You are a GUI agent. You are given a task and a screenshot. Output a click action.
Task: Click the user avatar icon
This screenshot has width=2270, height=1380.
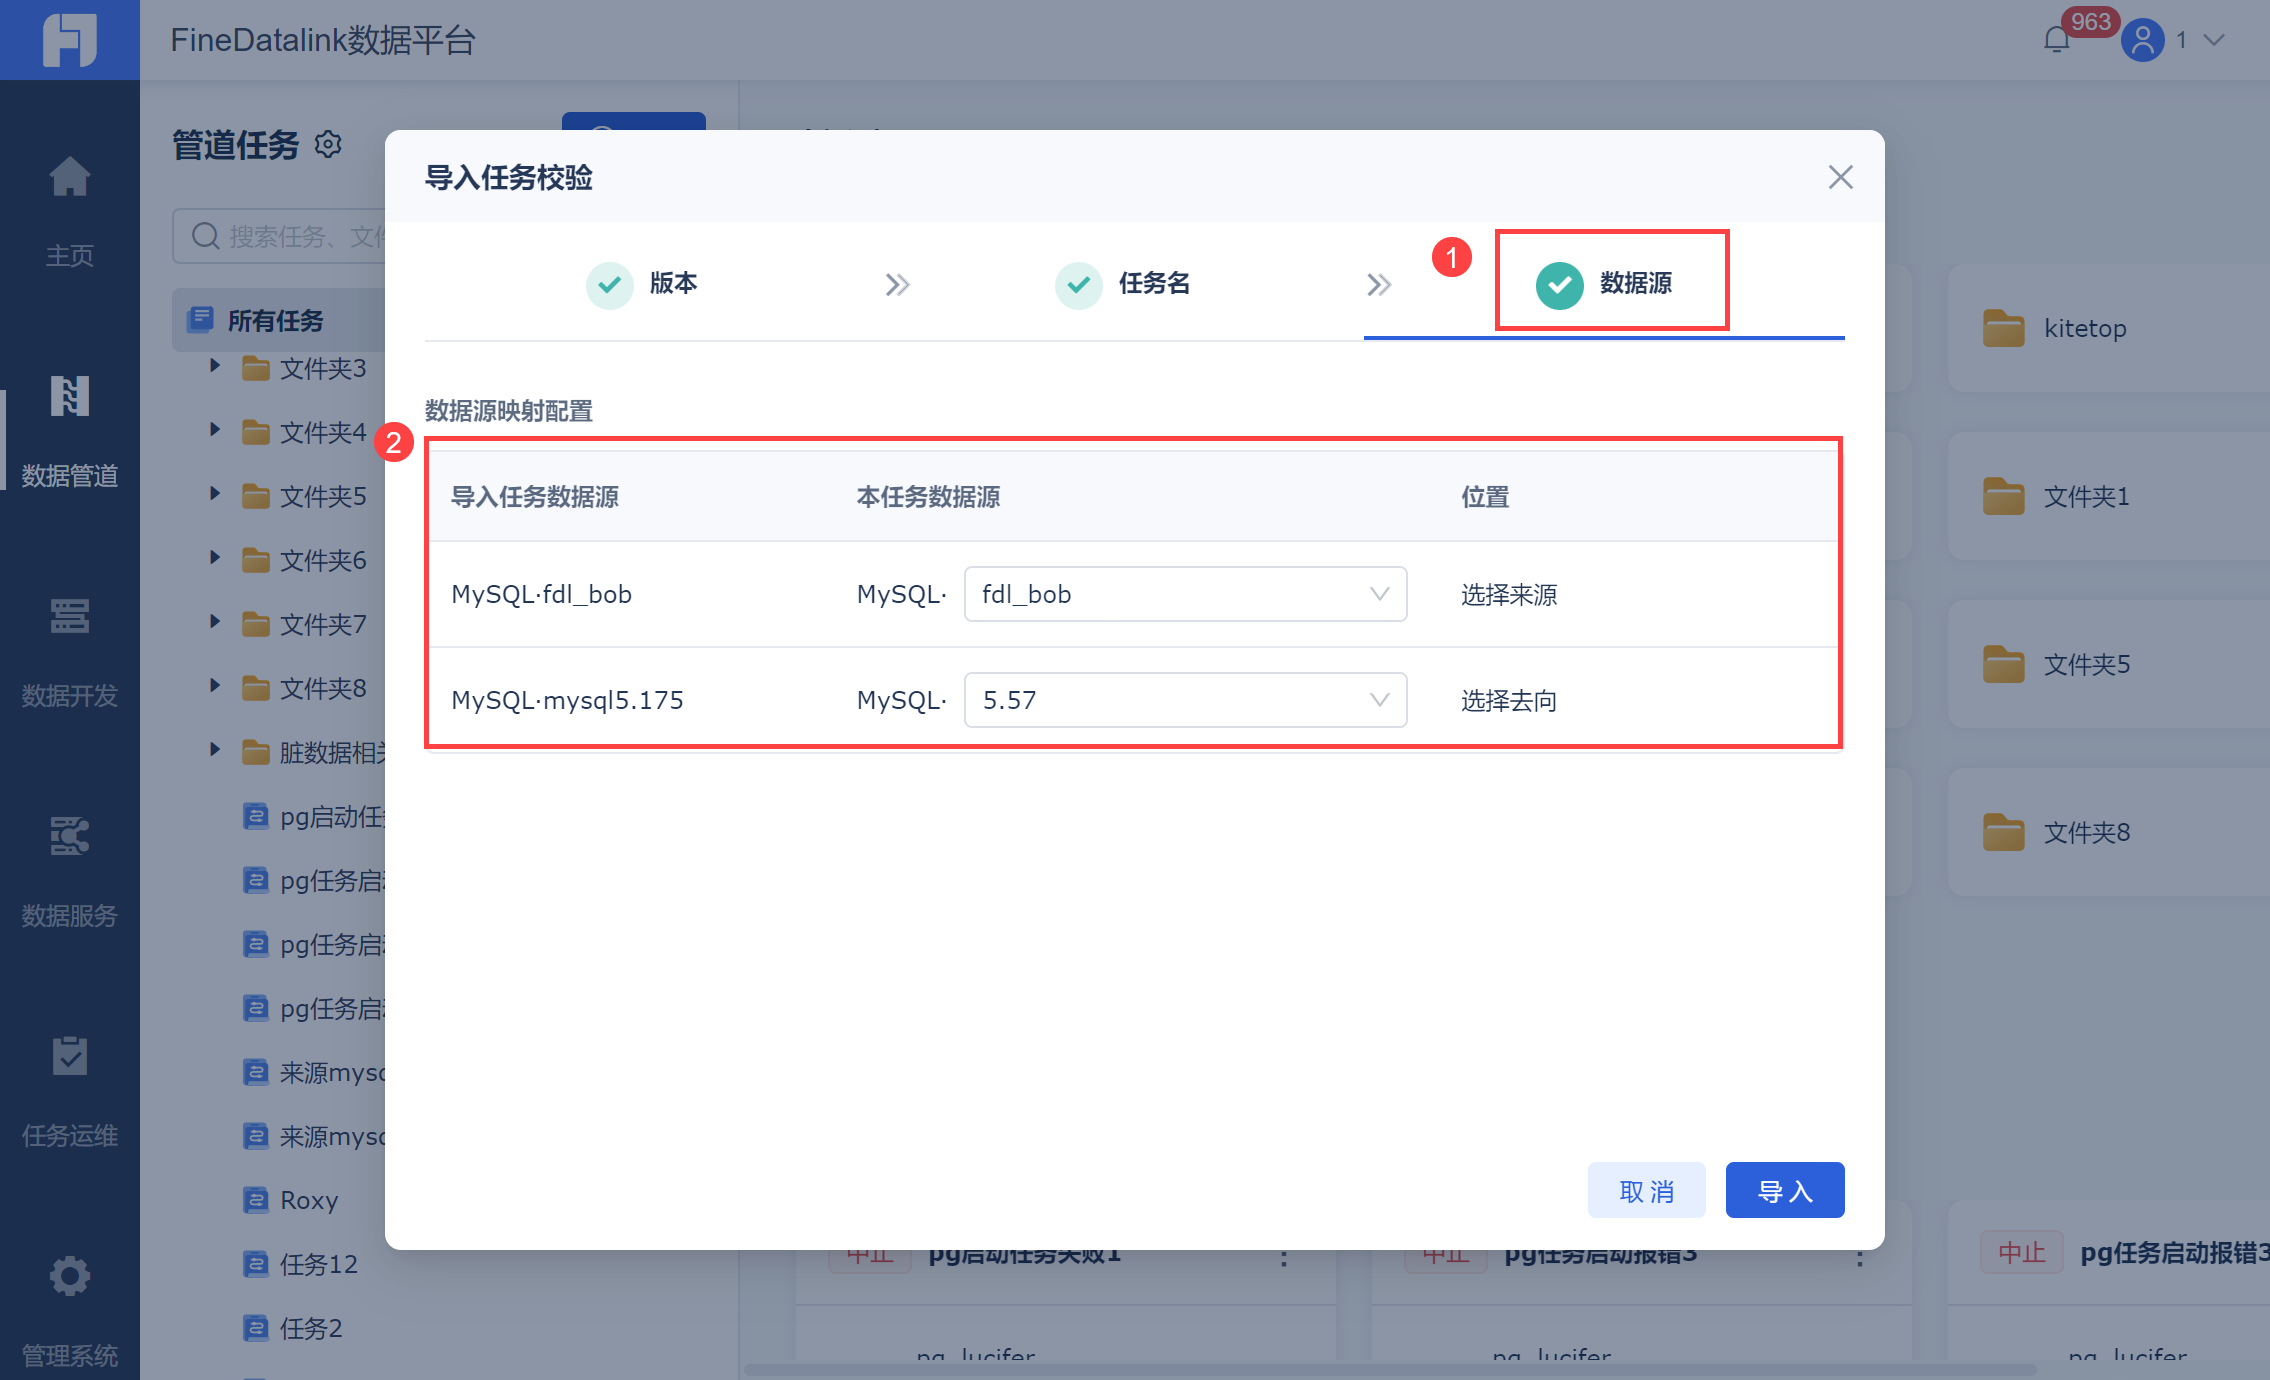click(x=2142, y=40)
